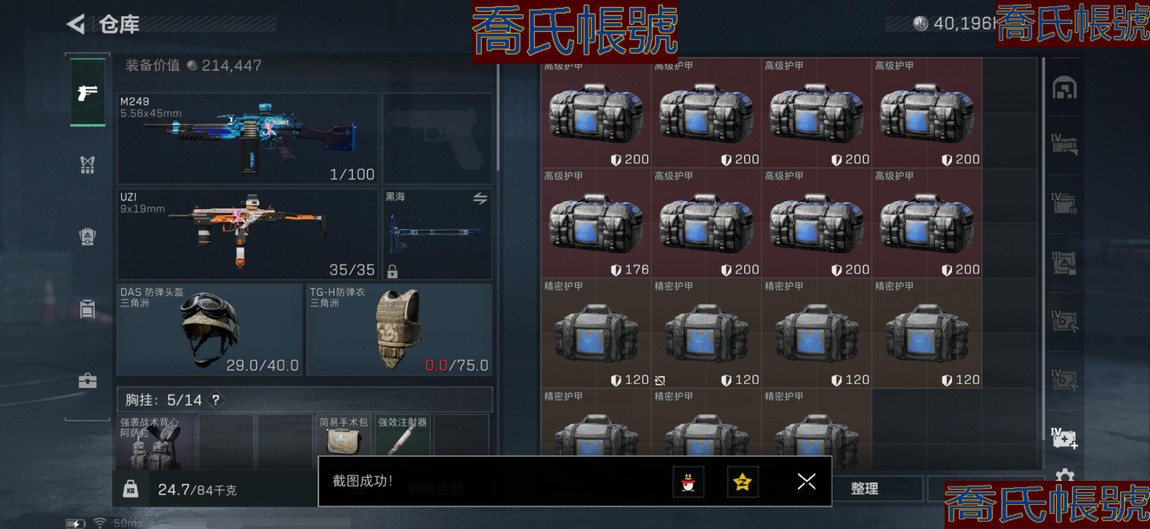
Task: Open the medical kit filter icon on right
Action: point(1064,438)
